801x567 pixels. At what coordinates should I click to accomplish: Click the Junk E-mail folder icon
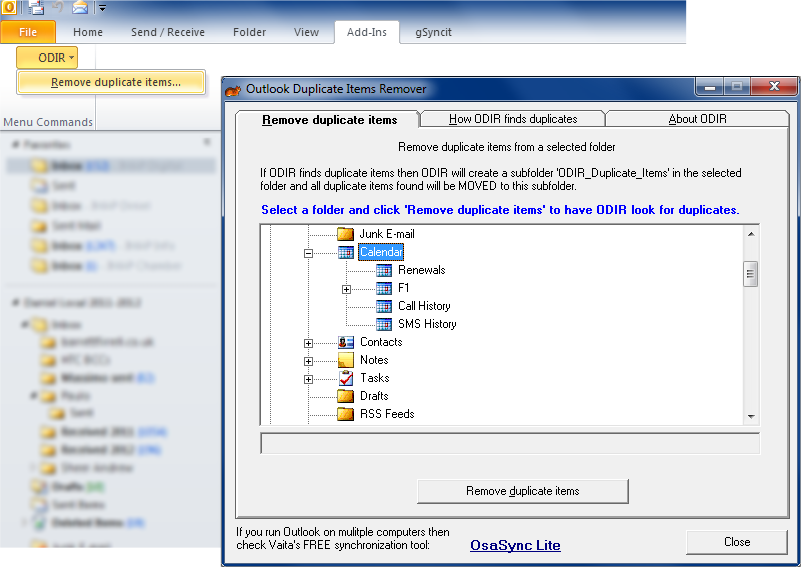tap(346, 234)
